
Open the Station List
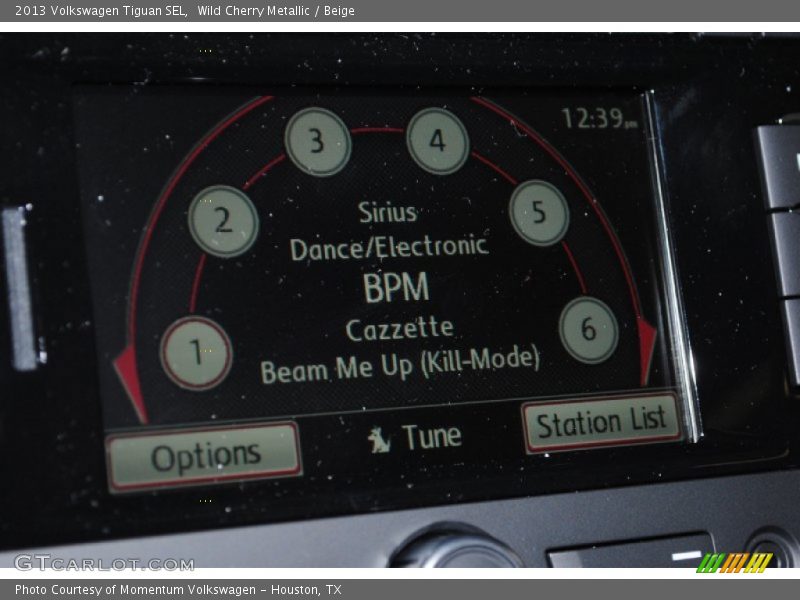602,422
